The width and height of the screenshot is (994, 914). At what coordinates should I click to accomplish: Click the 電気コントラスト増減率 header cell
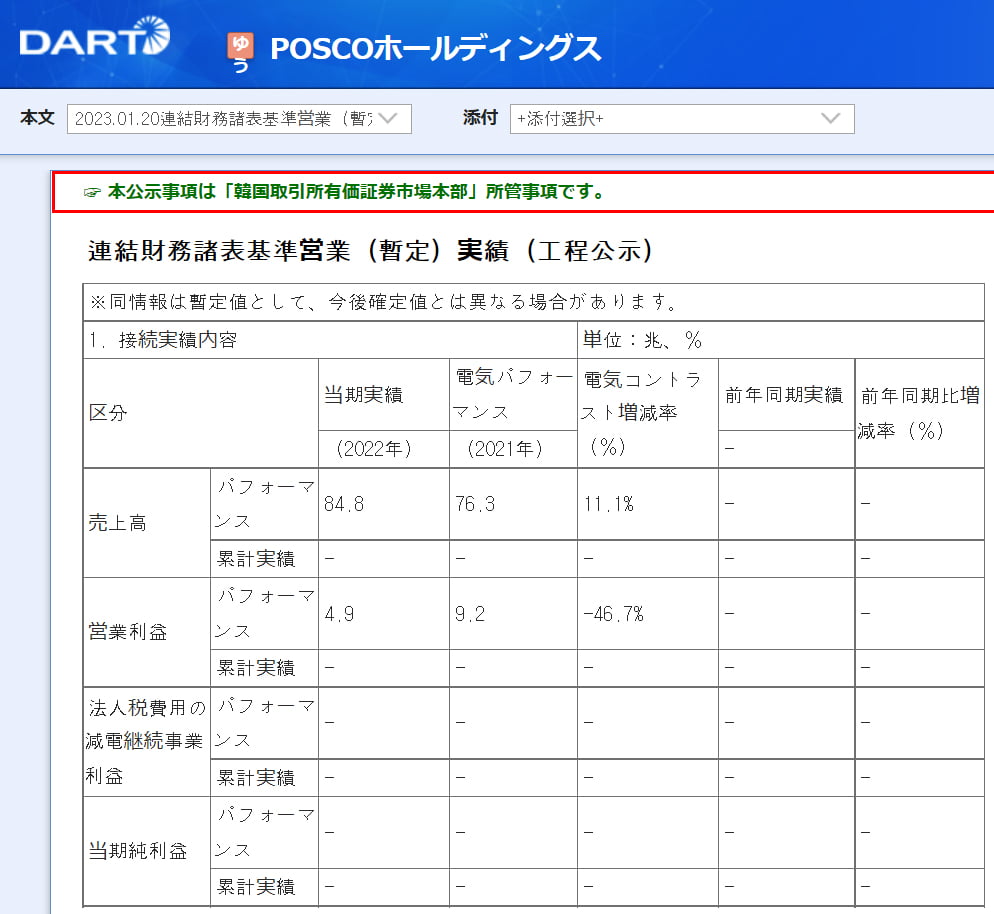click(647, 413)
